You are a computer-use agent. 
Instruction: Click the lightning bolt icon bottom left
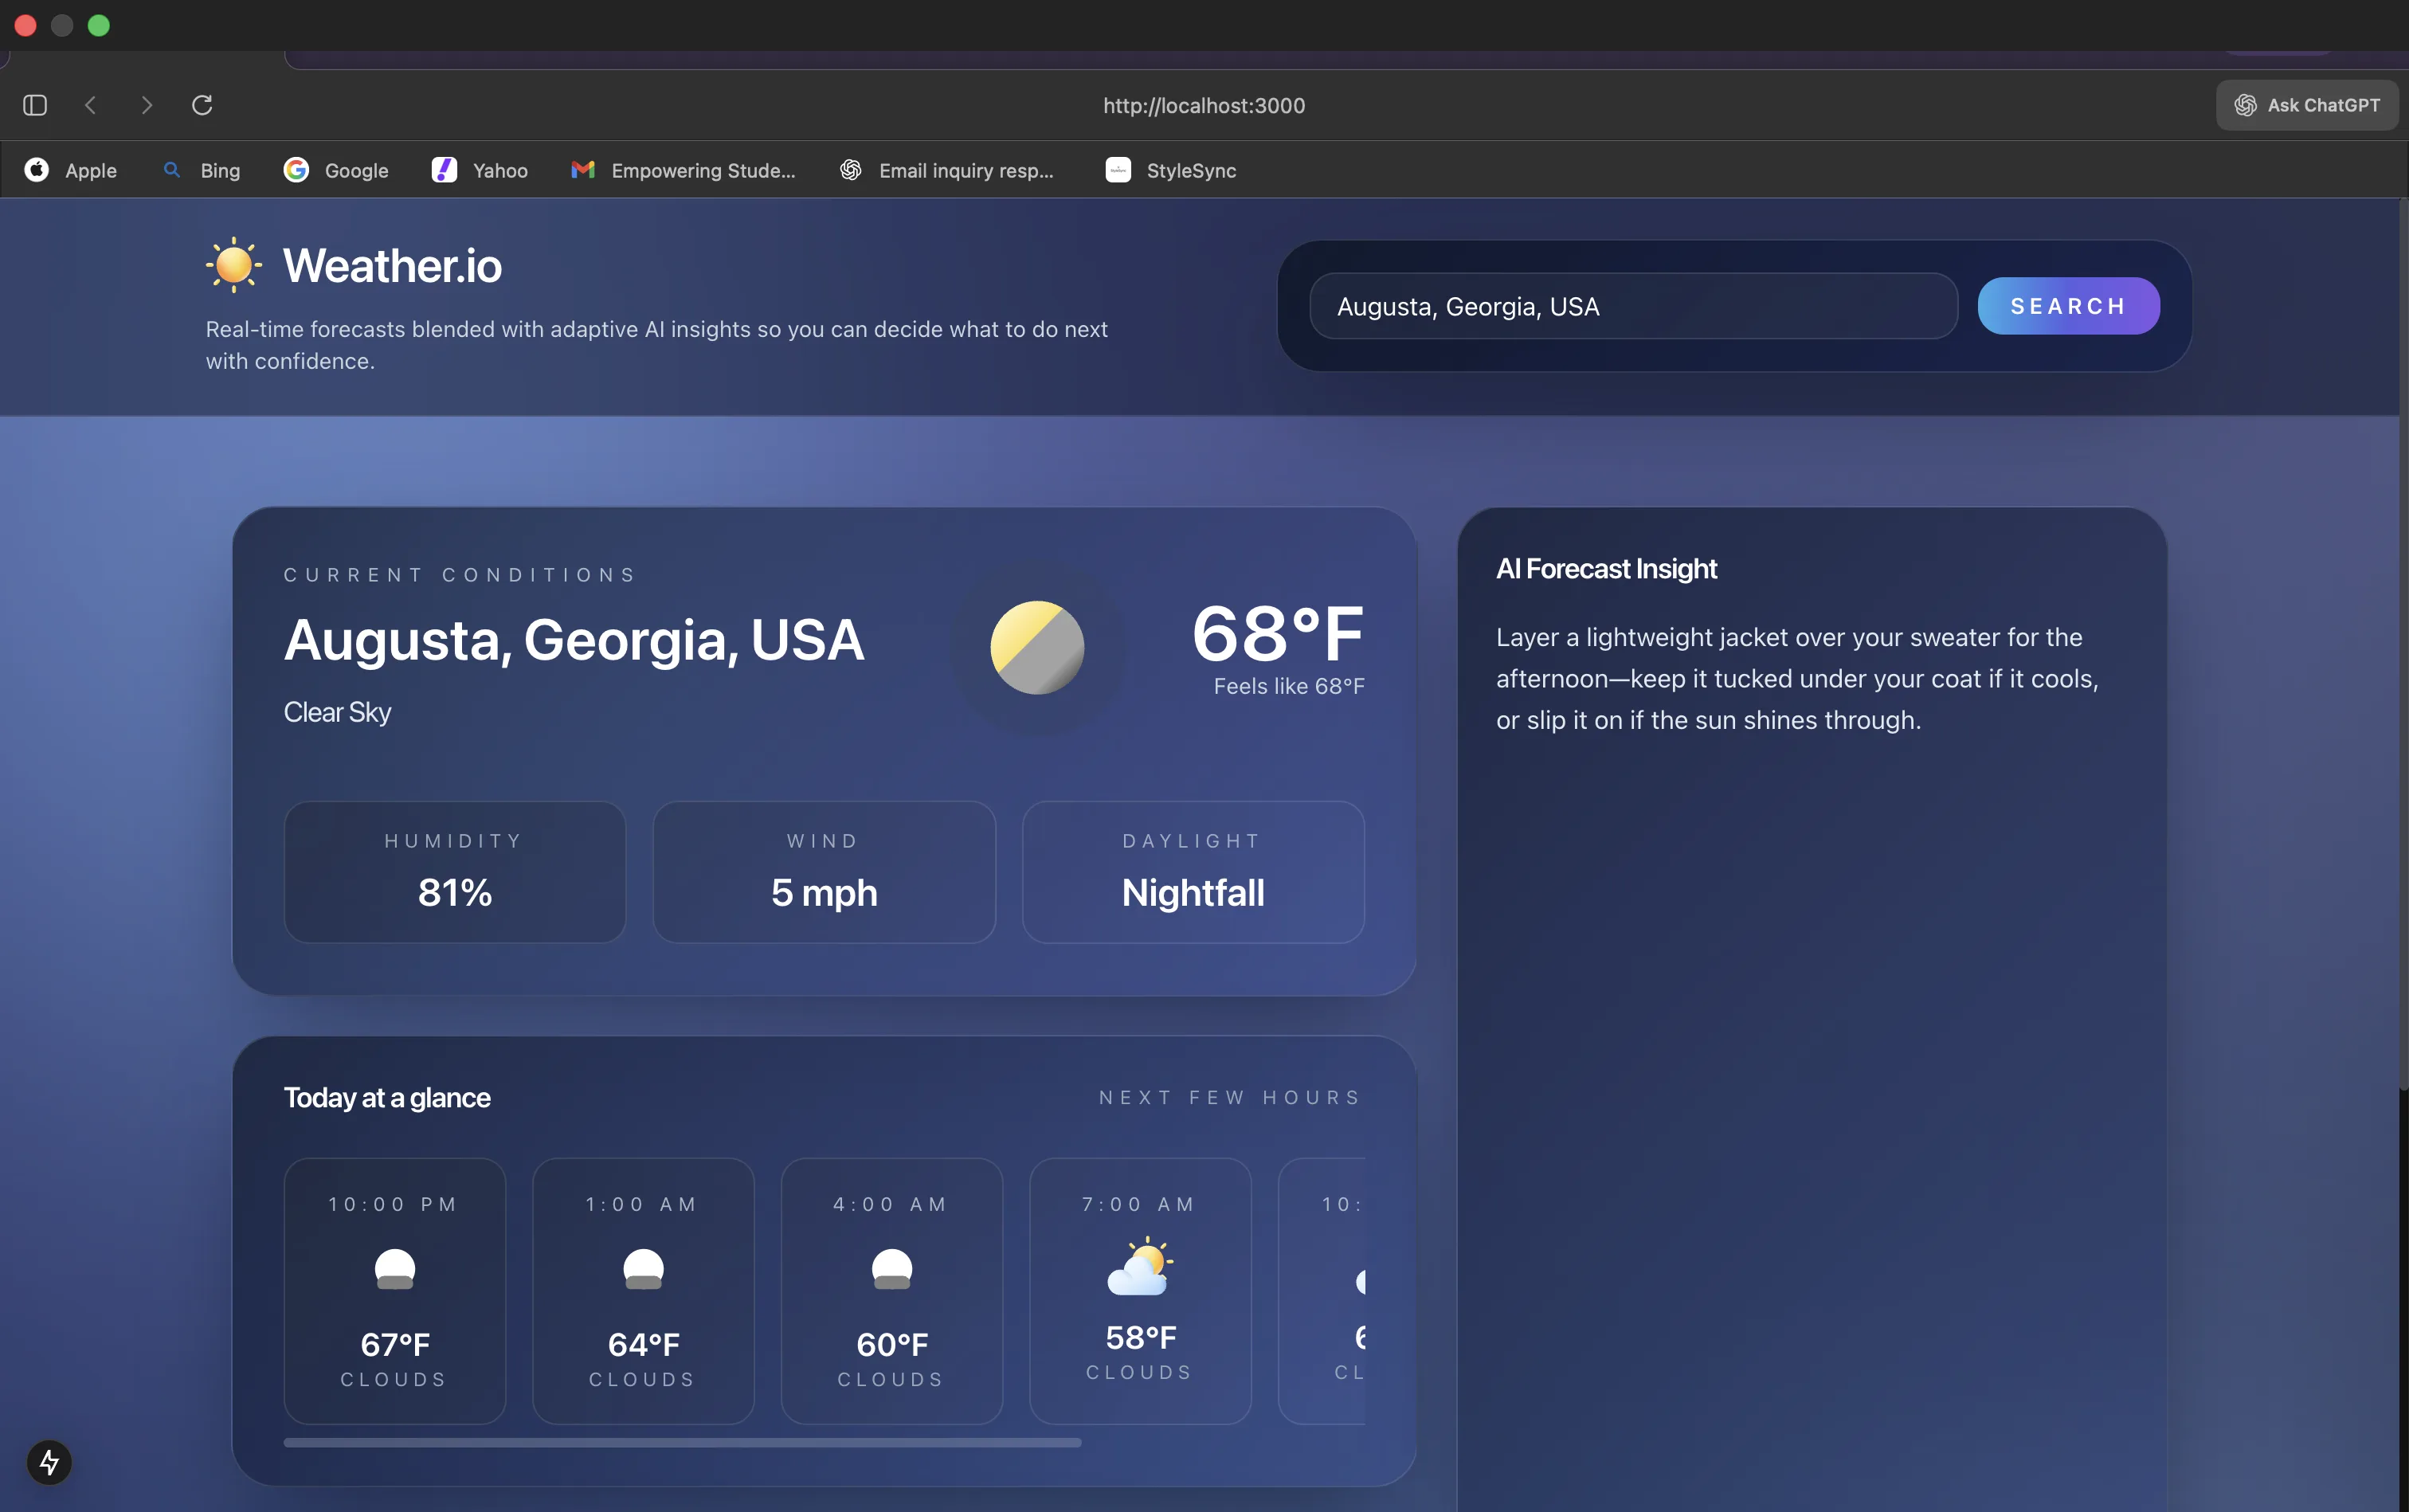coord(49,1463)
